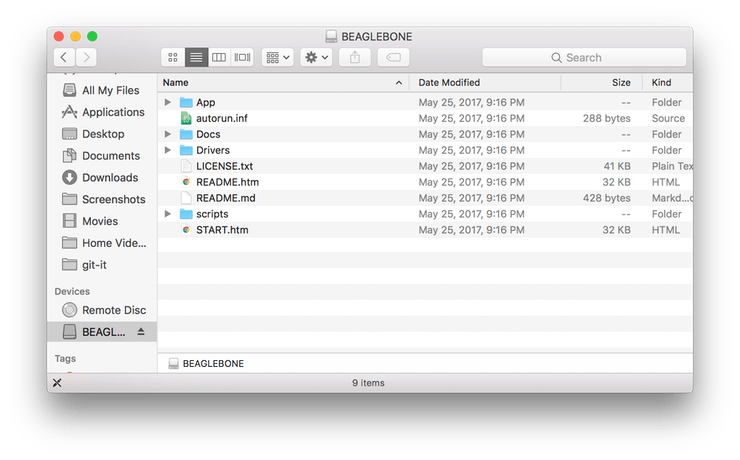
Task: Switch to icon view
Action: coord(173,58)
